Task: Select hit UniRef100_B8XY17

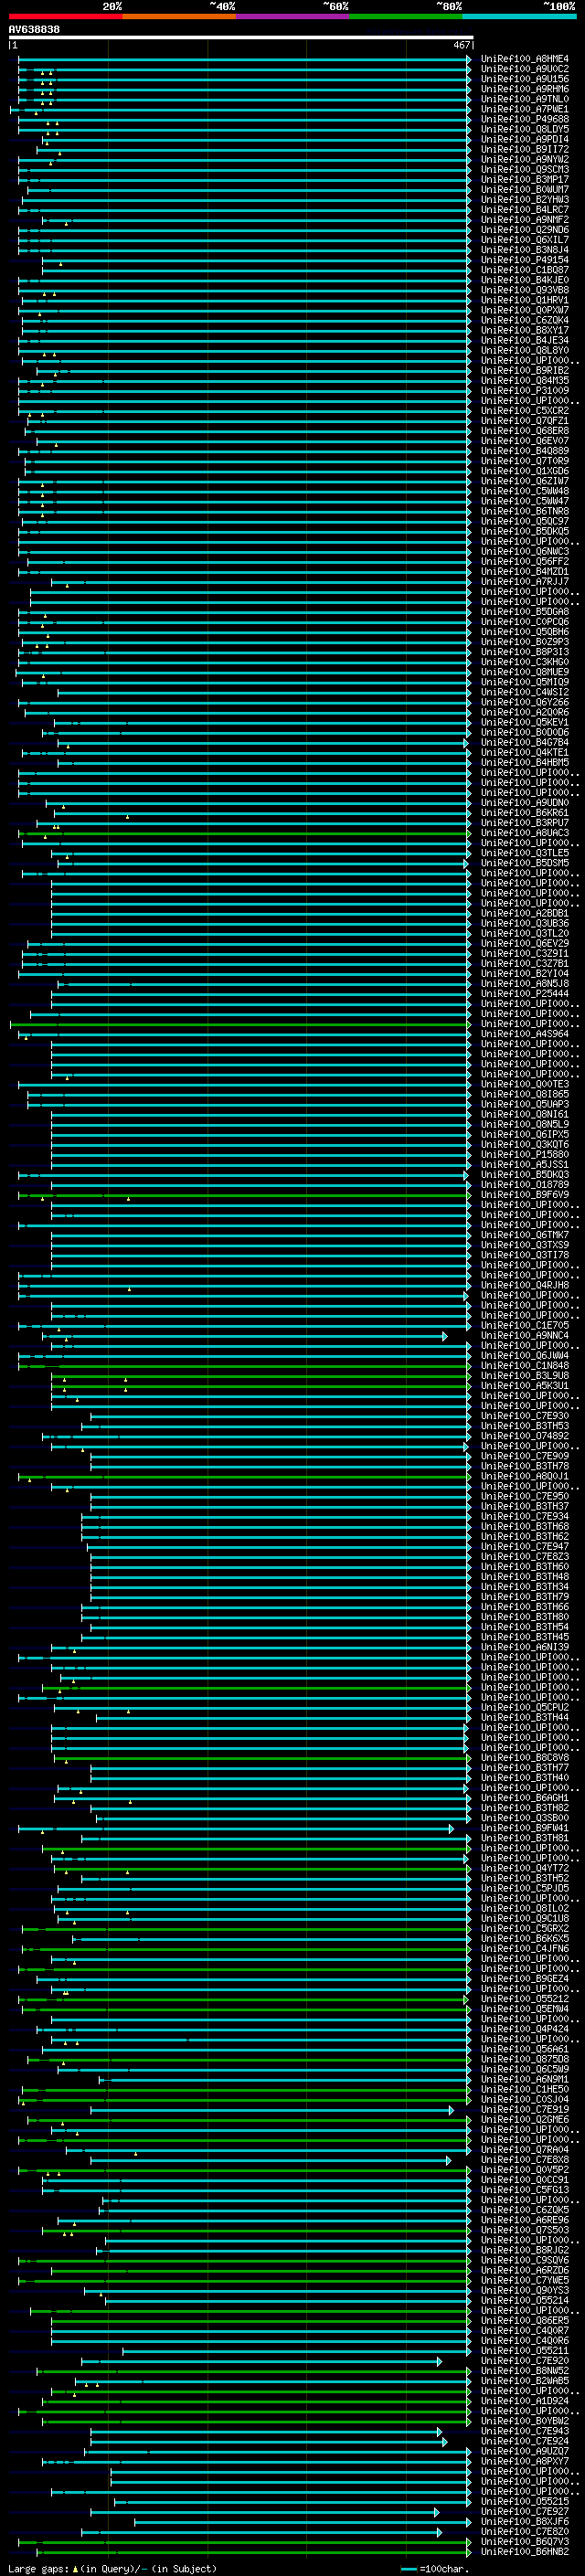Action: click(x=524, y=330)
